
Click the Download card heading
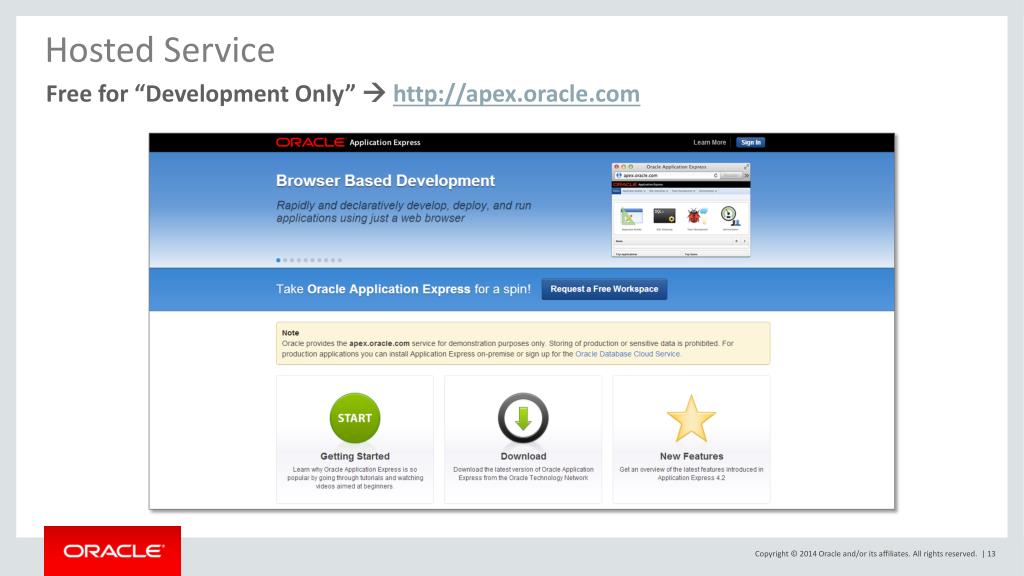coord(523,456)
